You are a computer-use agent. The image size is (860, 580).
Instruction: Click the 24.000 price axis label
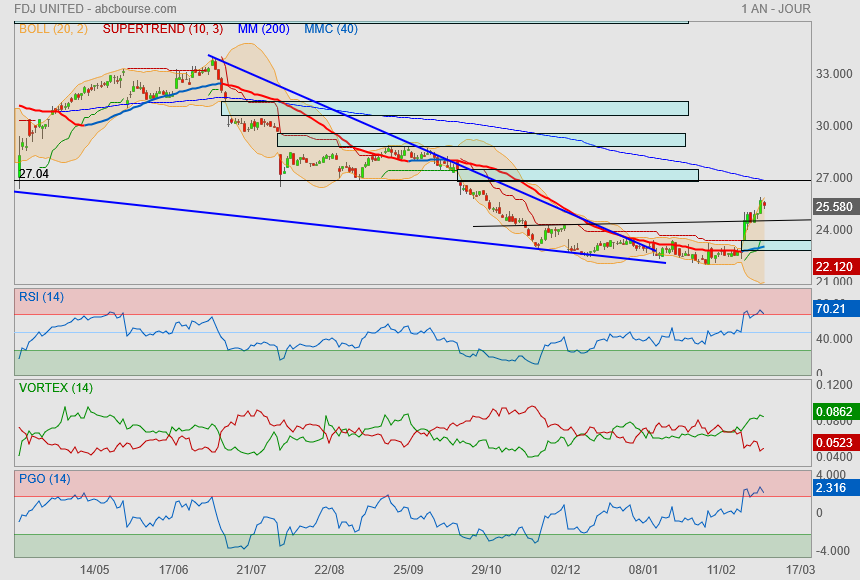coord(834,230)
